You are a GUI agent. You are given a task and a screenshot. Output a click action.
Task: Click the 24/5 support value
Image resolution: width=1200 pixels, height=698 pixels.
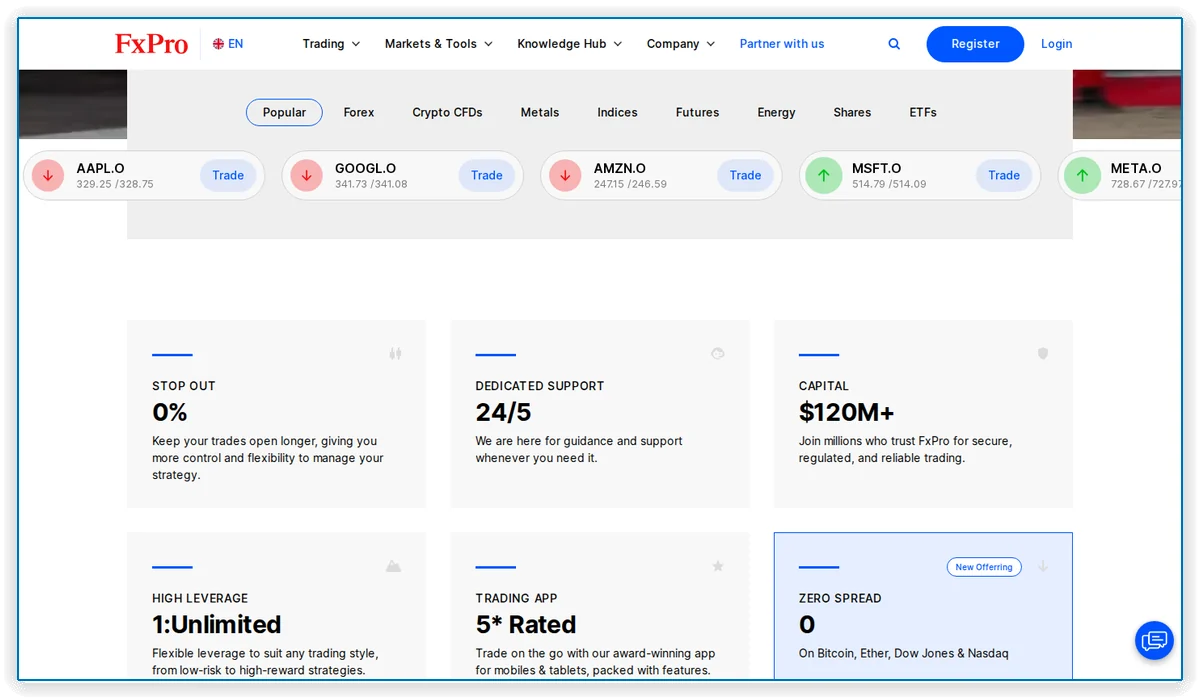pos(501,412)
